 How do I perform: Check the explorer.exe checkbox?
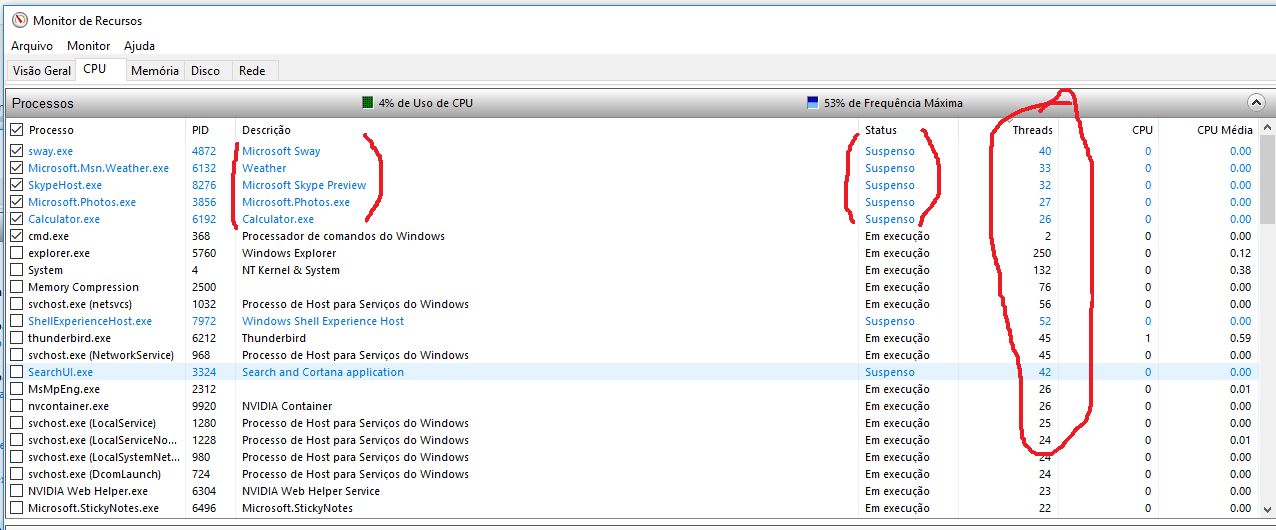click(17, 253)
